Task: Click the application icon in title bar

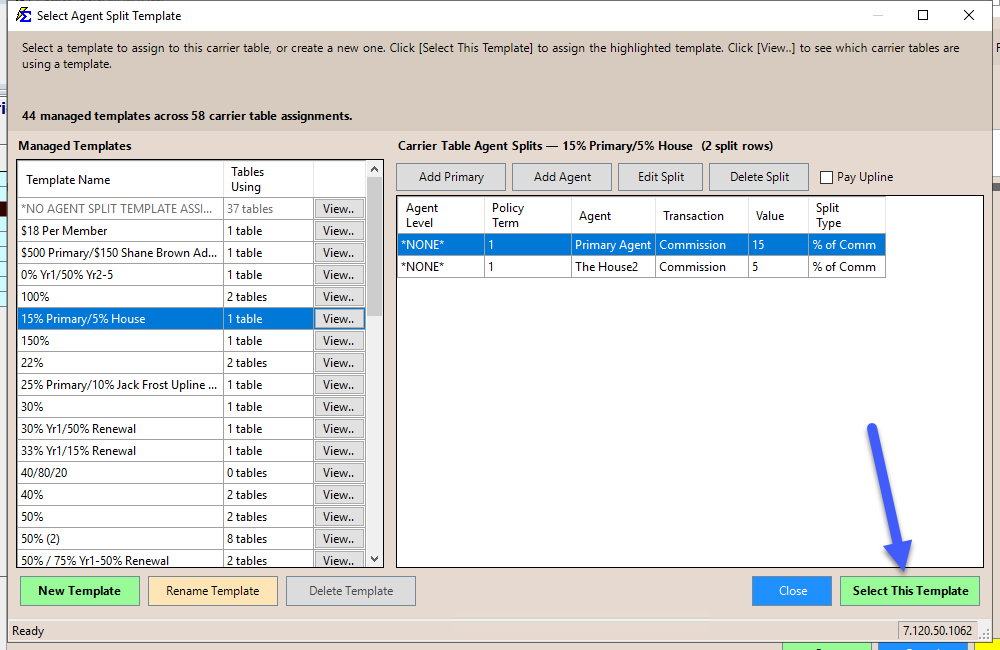Action: tap(23, 16)
